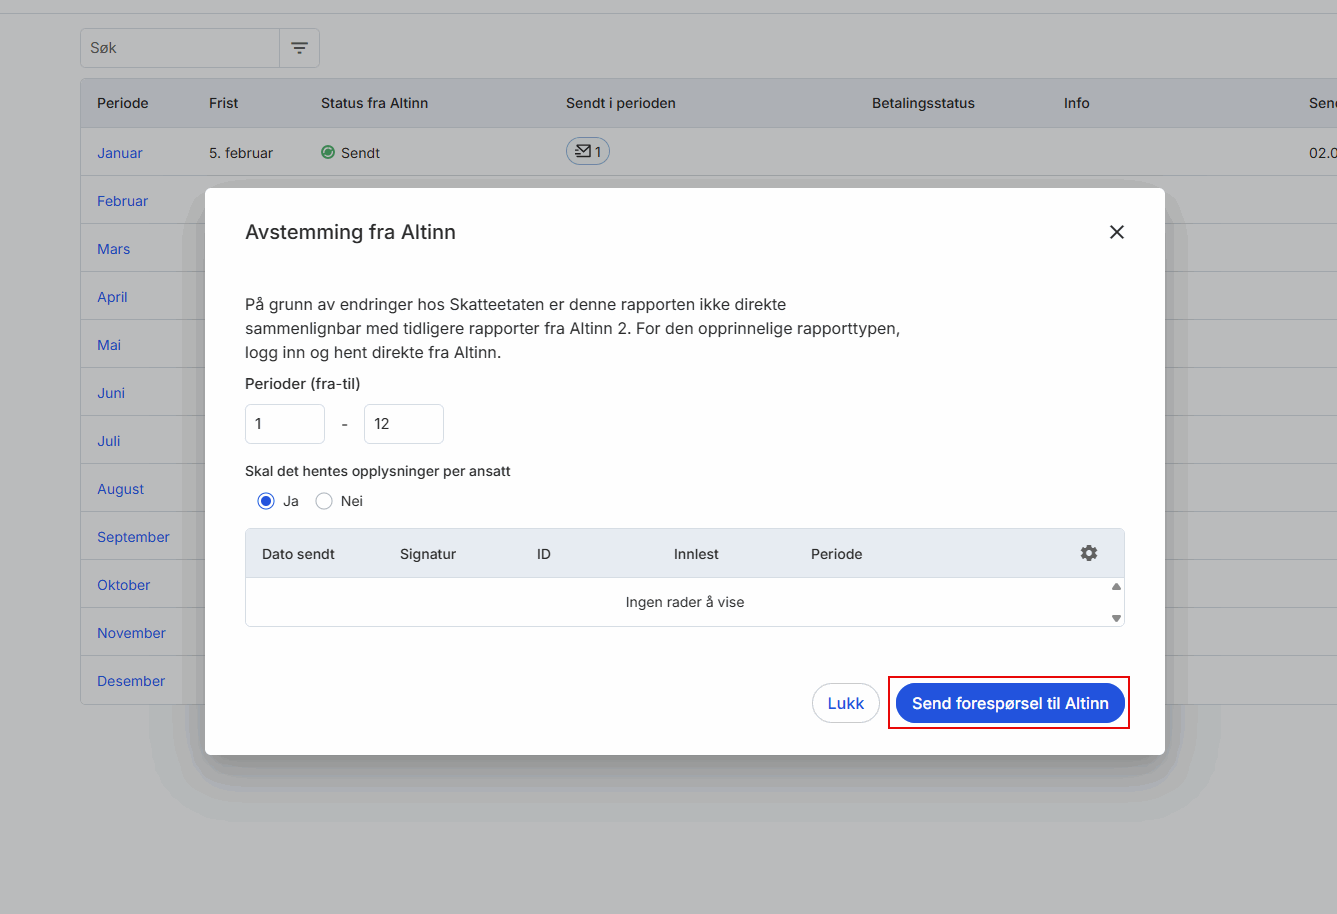
Task: Click Periode header in dialog table
Action: (x=836, y=554)
